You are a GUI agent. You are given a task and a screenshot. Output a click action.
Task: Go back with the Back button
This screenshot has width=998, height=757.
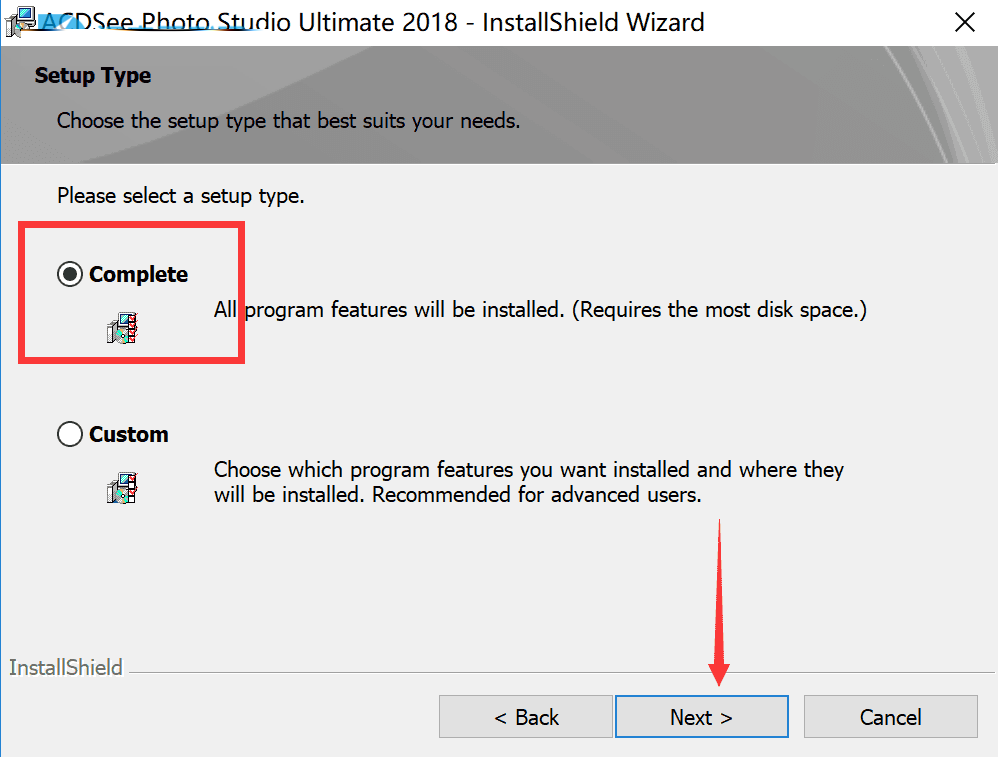click(526, 717)
